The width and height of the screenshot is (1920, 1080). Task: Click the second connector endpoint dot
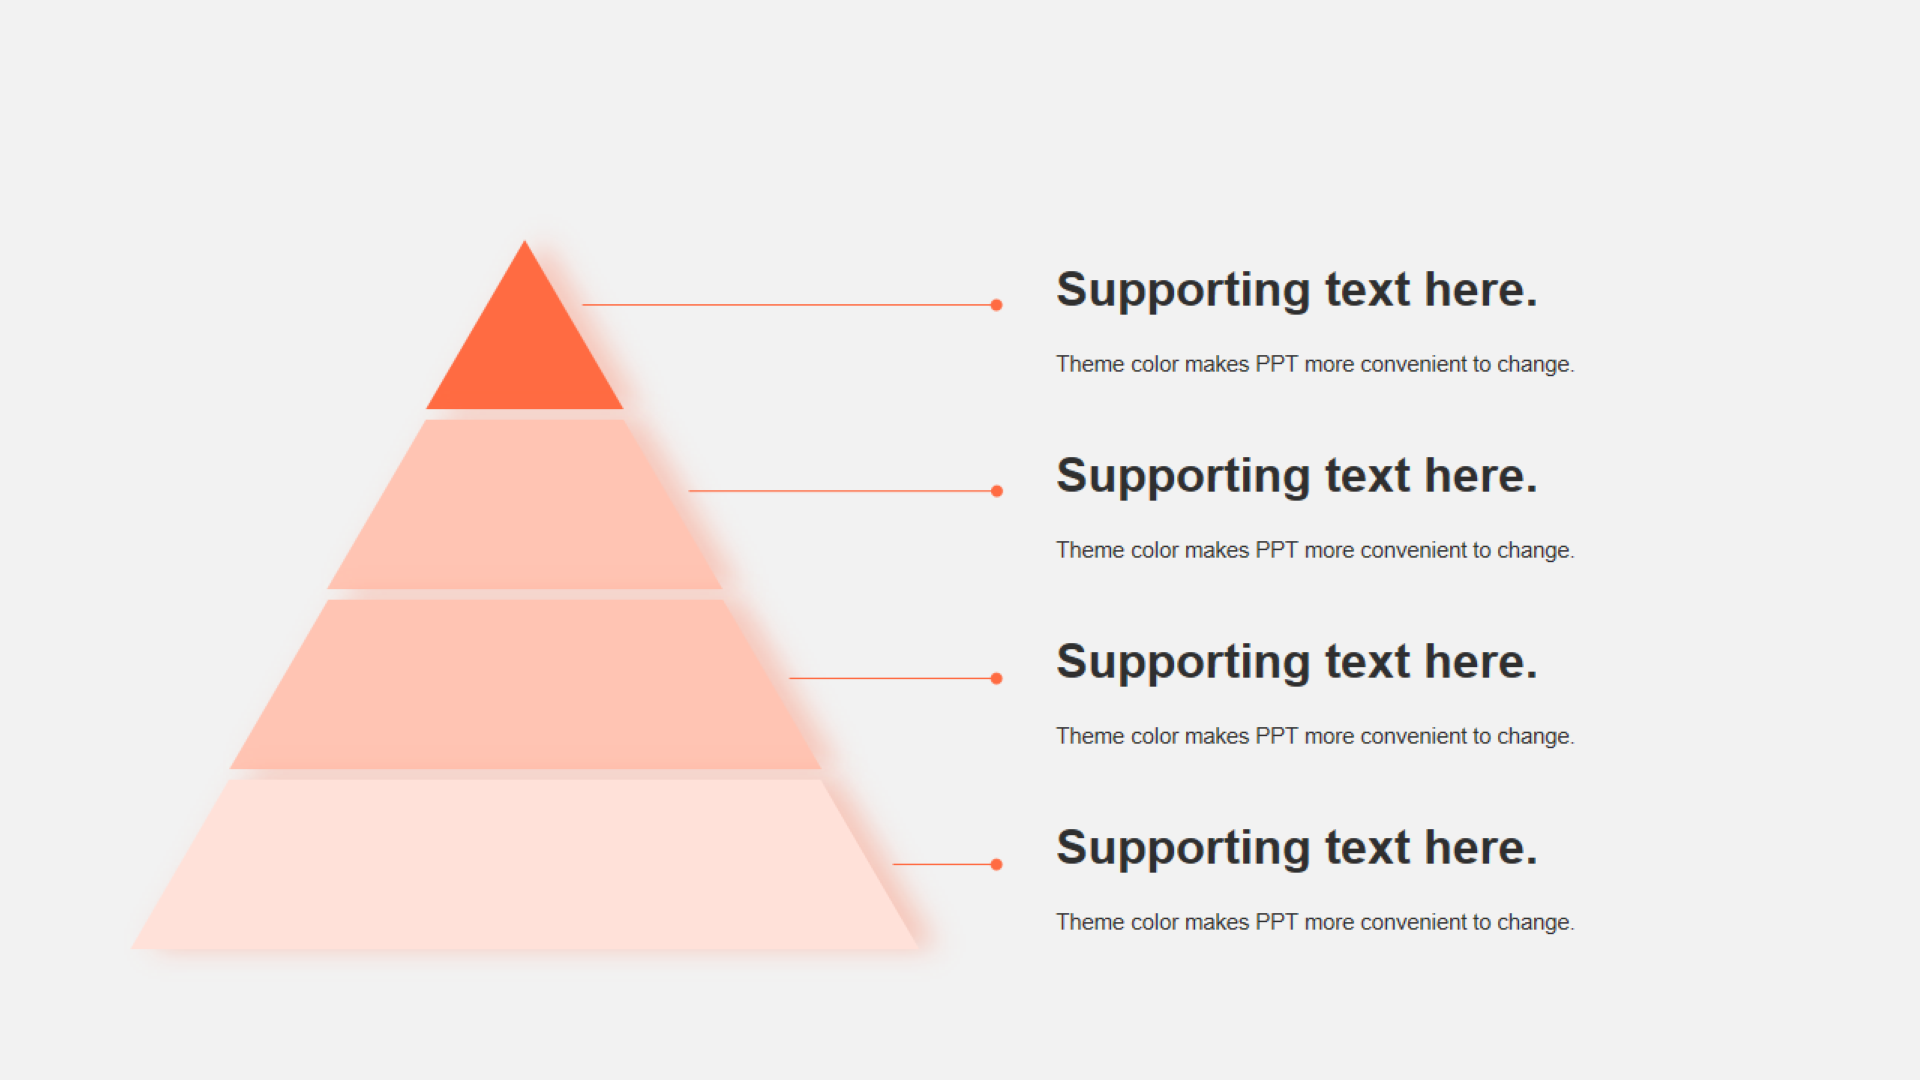pos(996,491)
